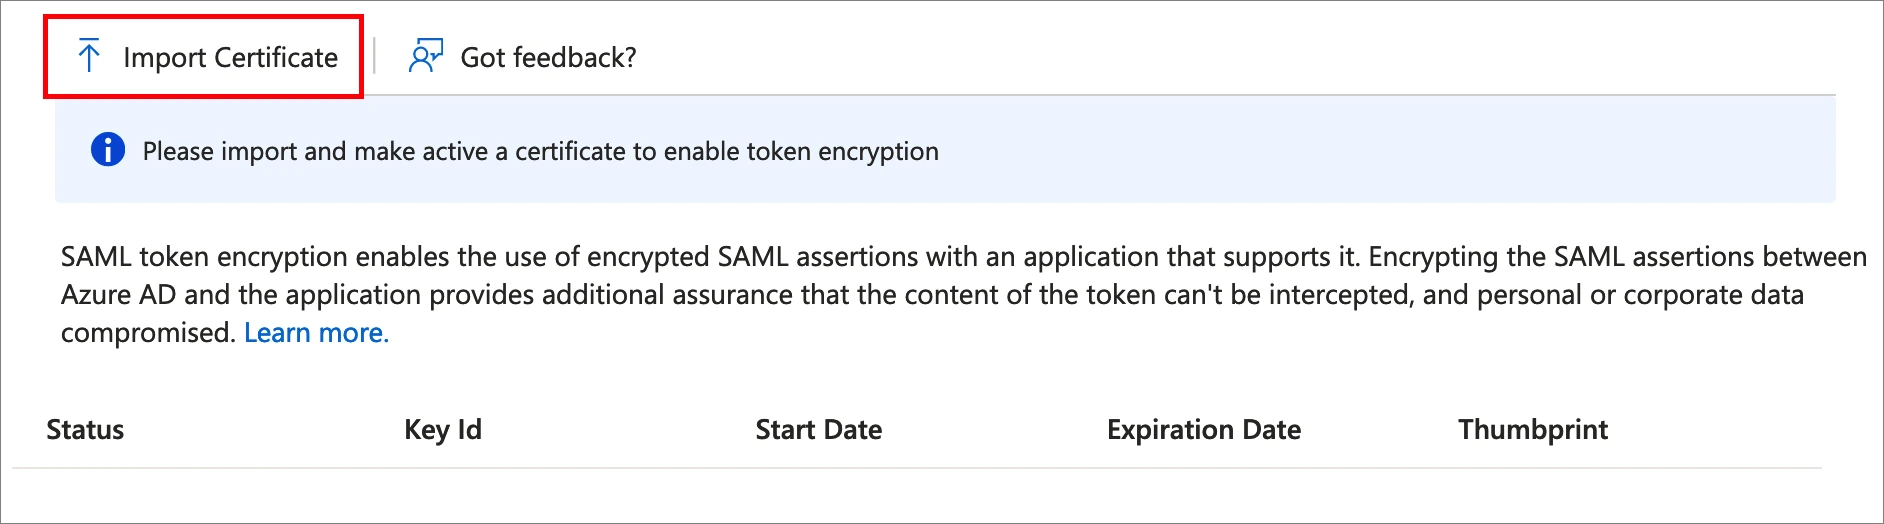Click the Key Id column header
Viewport: 1884px width, 524px height.
(443, 430)
